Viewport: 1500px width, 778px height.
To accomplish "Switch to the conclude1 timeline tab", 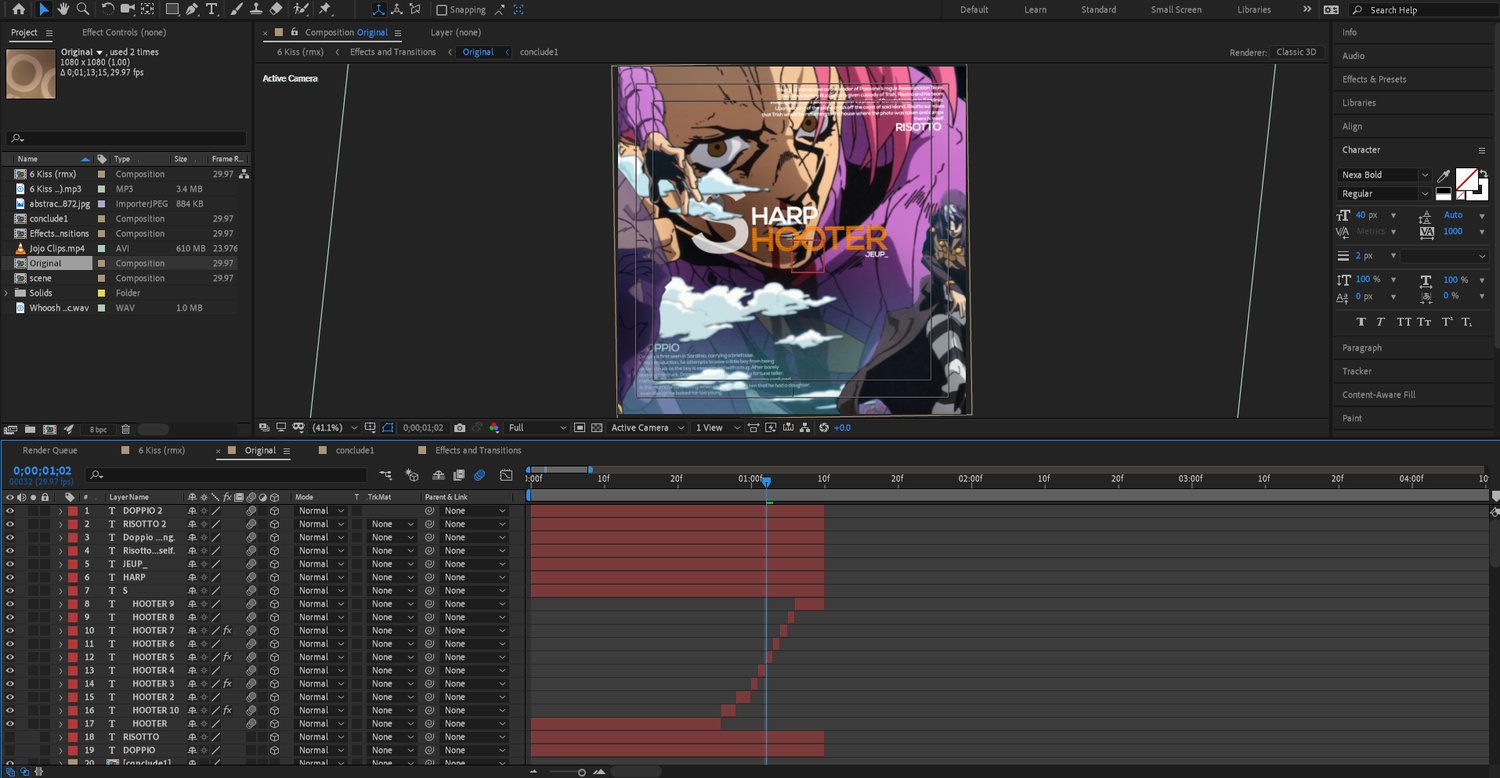I will point(354,451).
